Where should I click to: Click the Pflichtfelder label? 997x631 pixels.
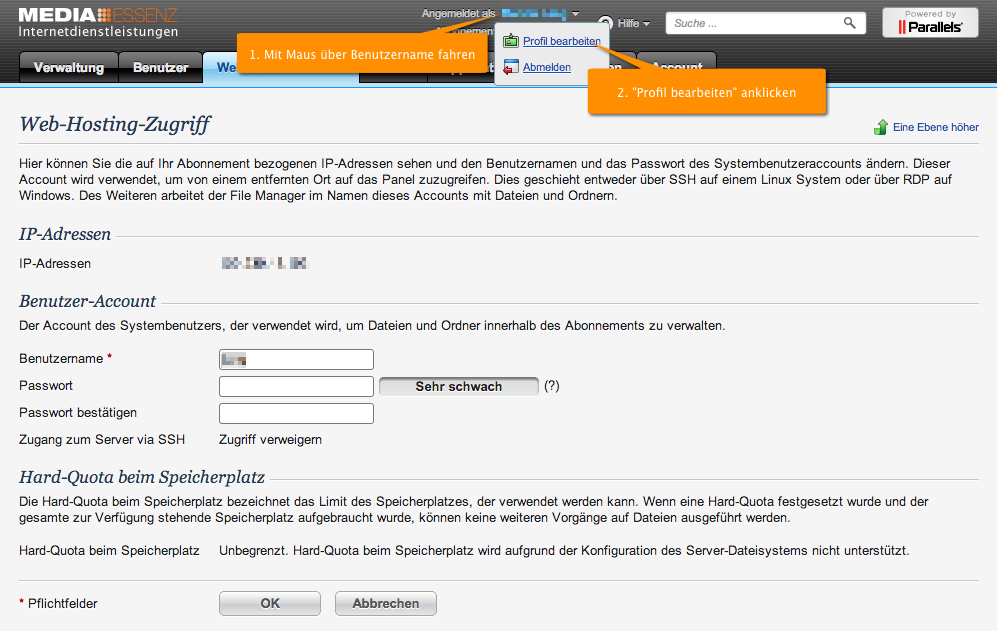[62, 604]
